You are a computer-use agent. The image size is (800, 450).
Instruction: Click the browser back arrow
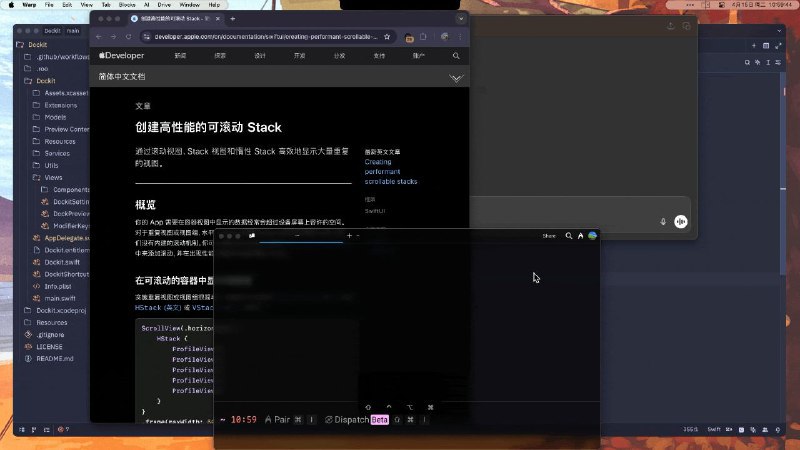(98, 37)
